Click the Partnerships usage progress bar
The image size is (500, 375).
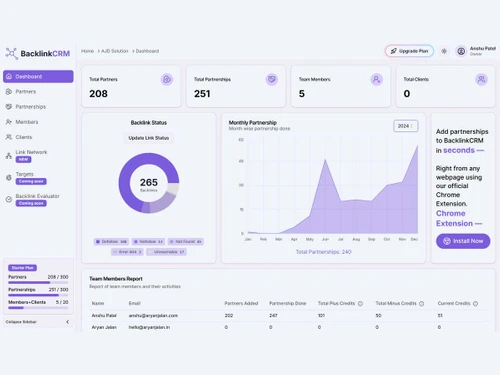pyautogui.click(x=38, y=295)
